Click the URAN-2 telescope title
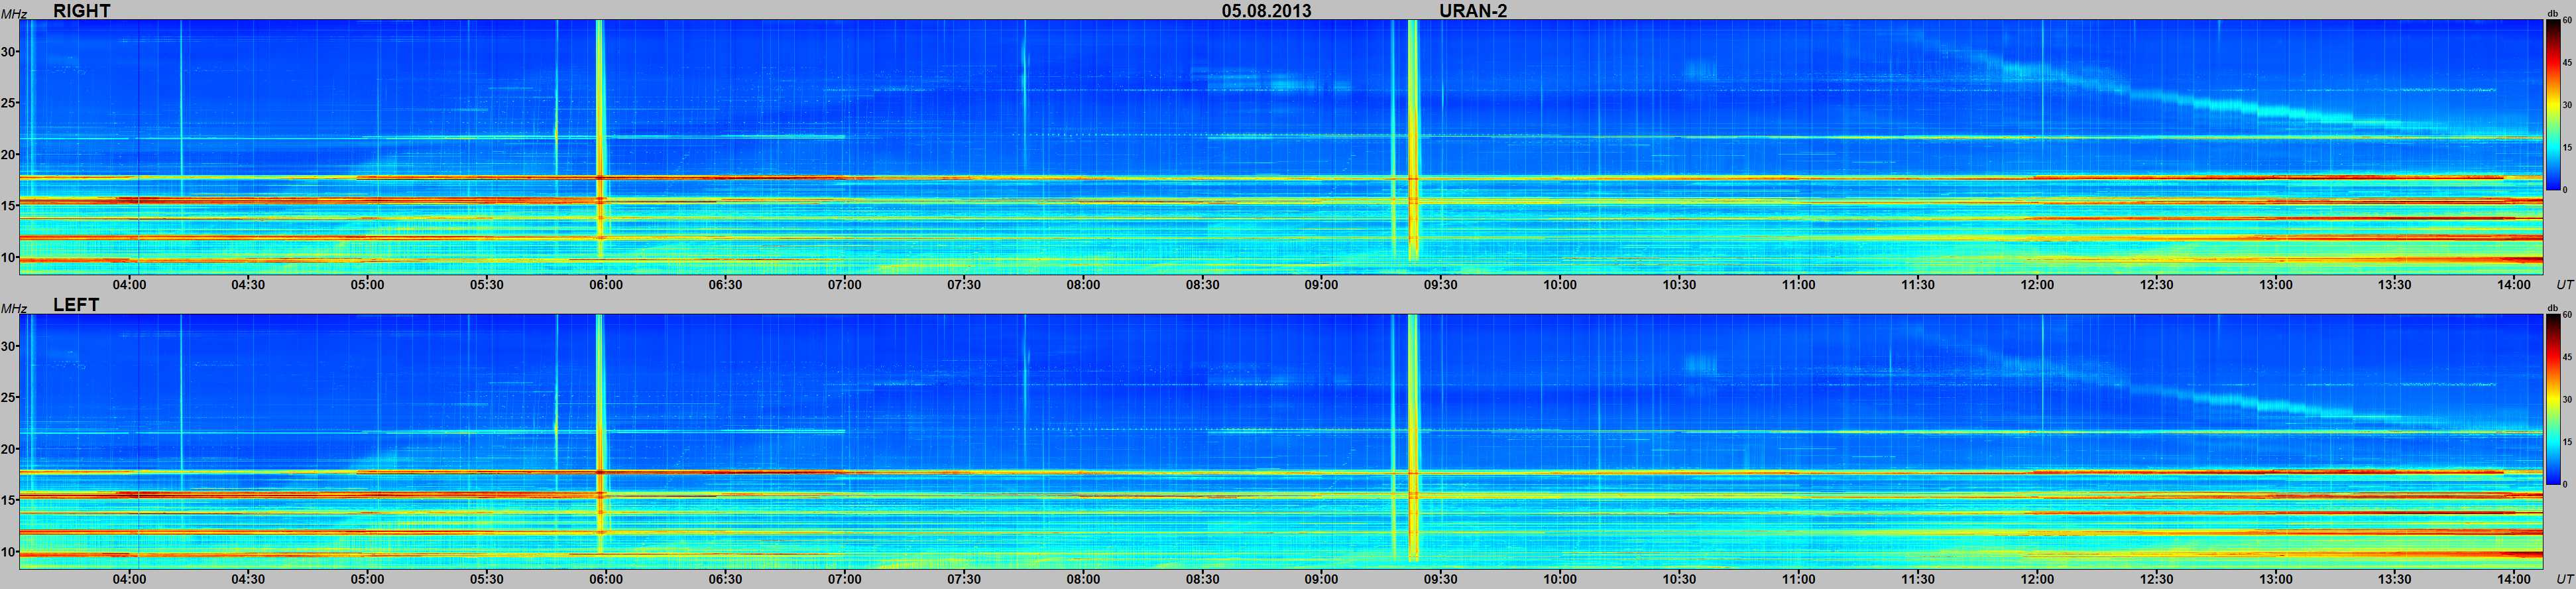Viewport: 2576px width, 589px height. point(1473,10)
